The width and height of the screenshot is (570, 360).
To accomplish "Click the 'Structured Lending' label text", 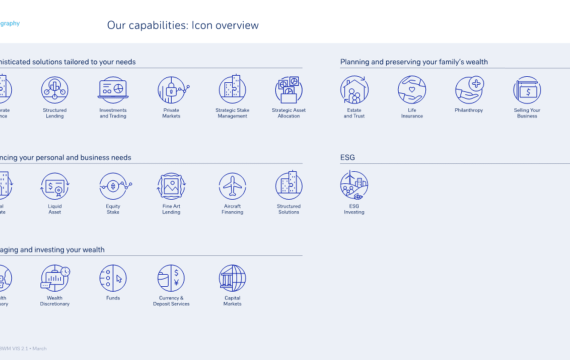I will tap(55, 113).
